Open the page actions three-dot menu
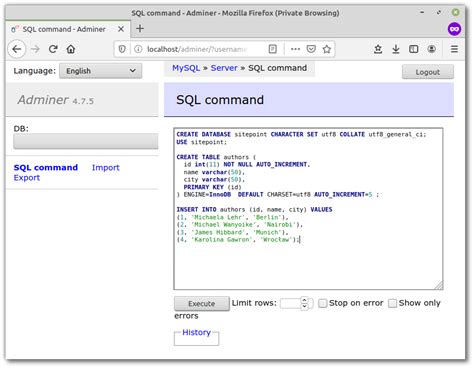 click(x=295, y=49)
